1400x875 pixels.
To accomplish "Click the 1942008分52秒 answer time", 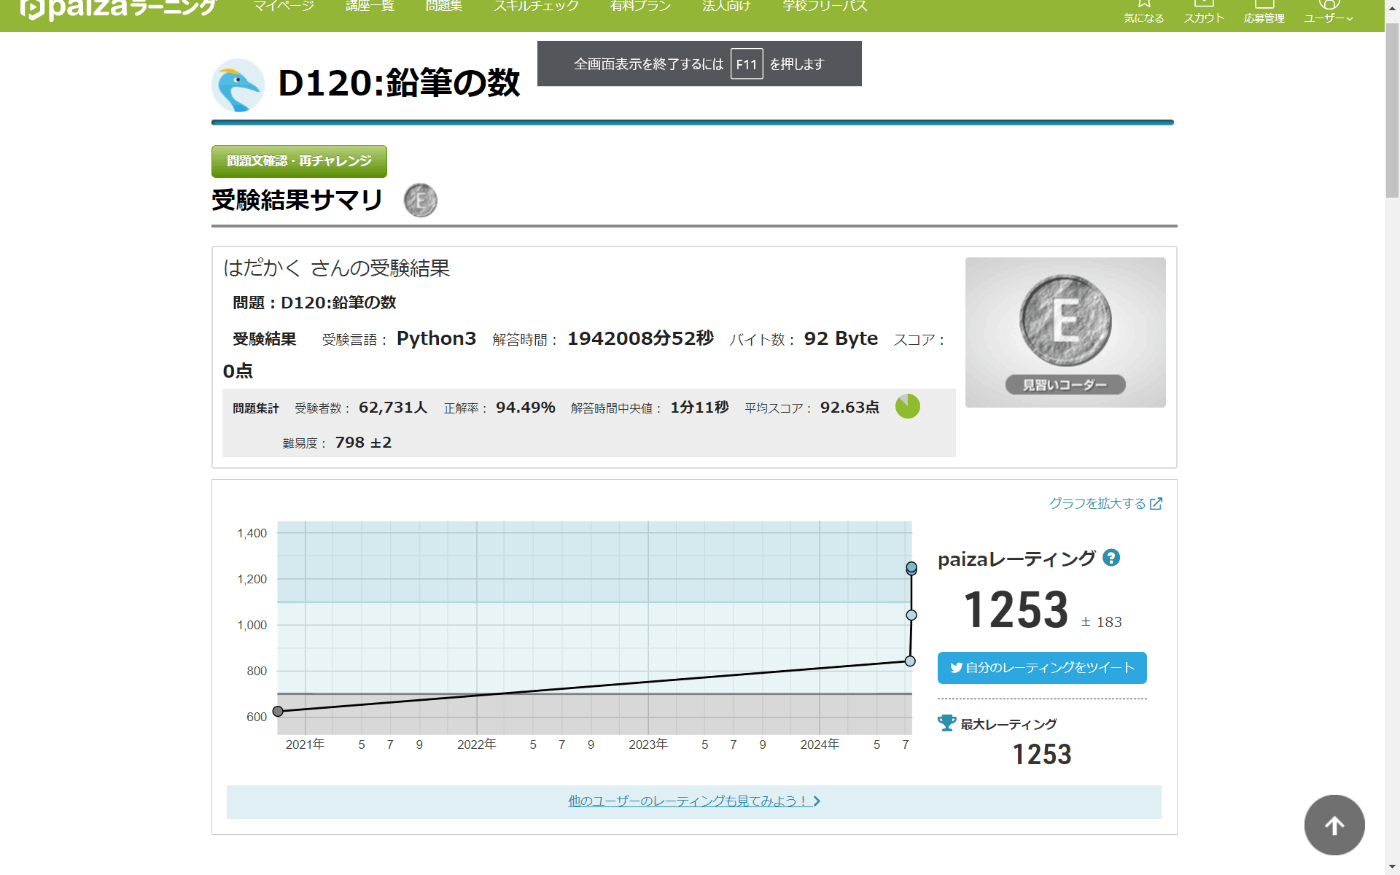I will click(x=641, y=339).
